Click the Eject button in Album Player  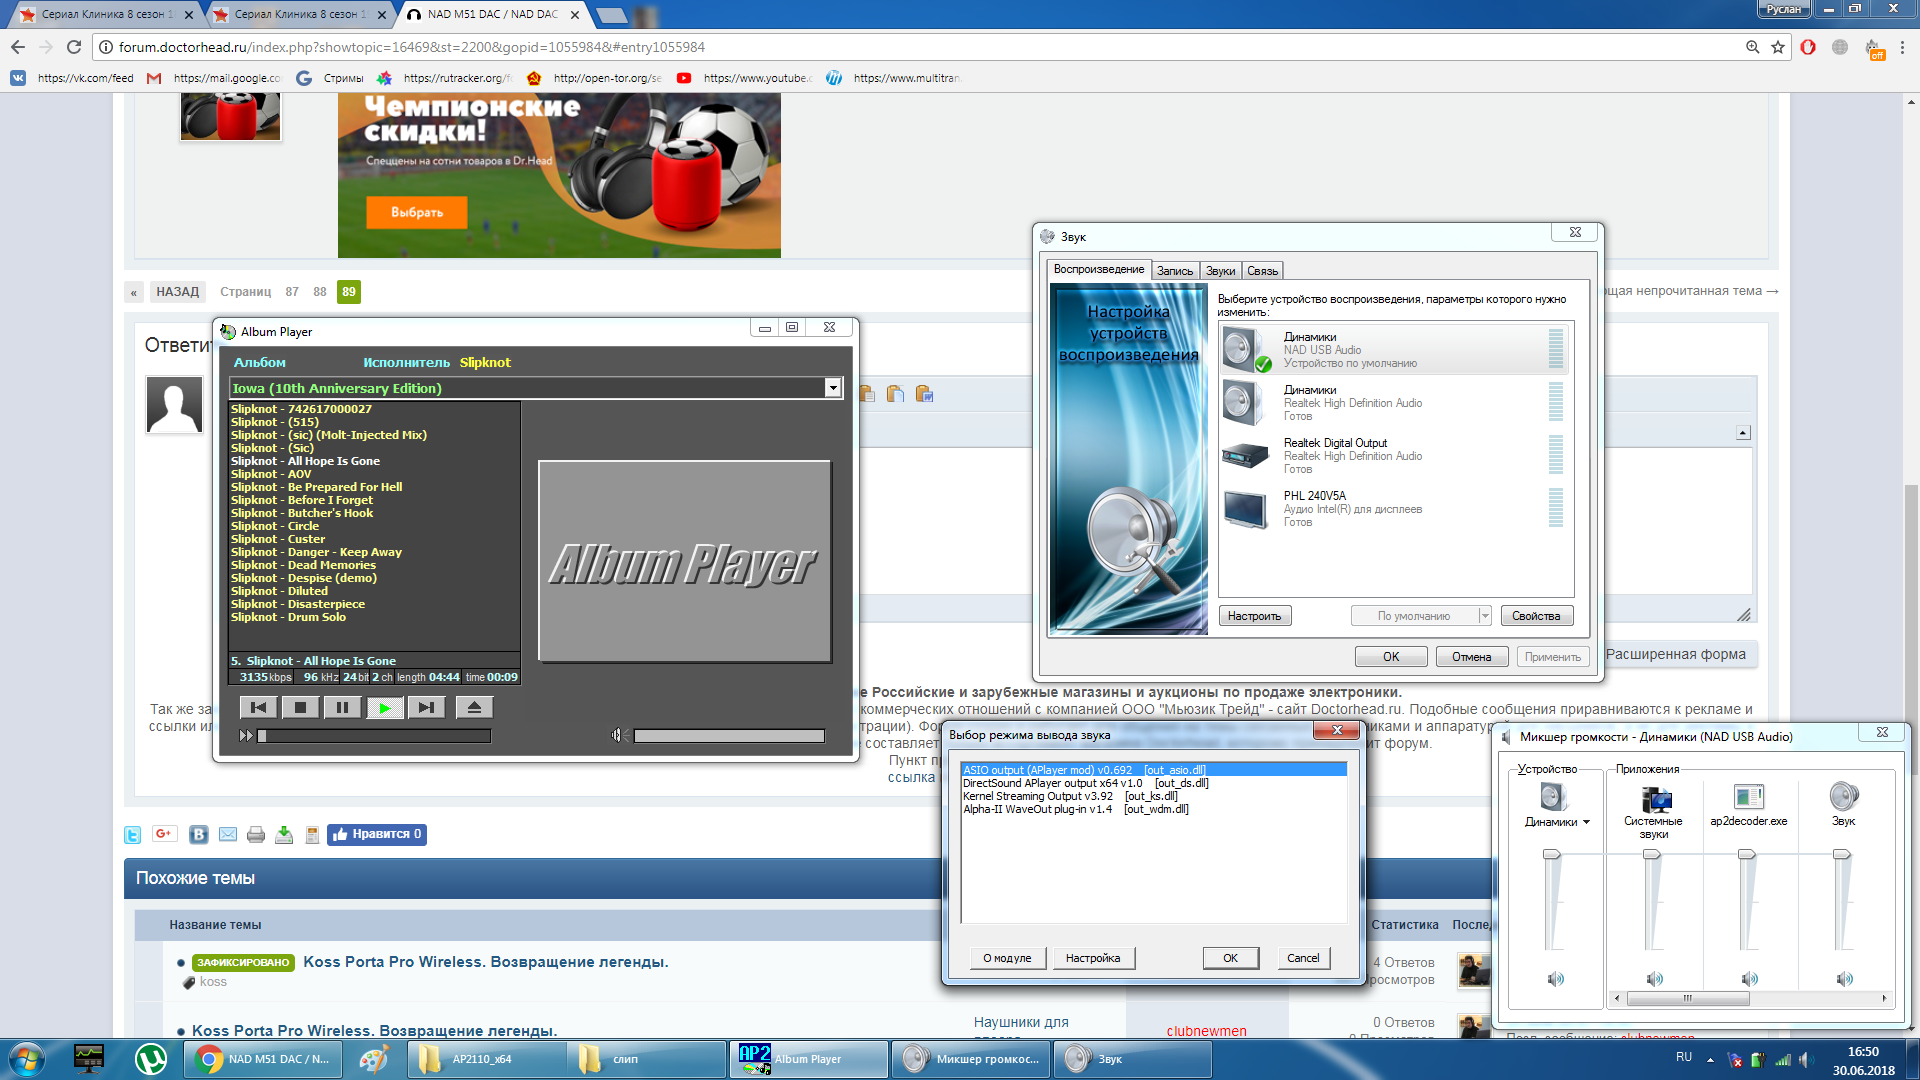coord(474,708)
